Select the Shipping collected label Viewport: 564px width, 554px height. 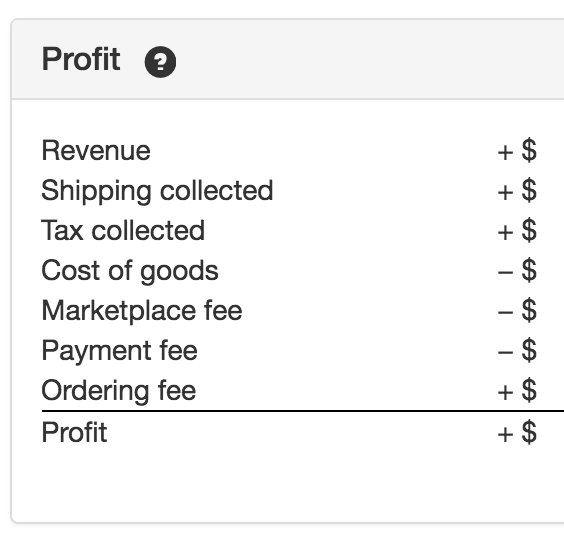click(x=158, y=191)
